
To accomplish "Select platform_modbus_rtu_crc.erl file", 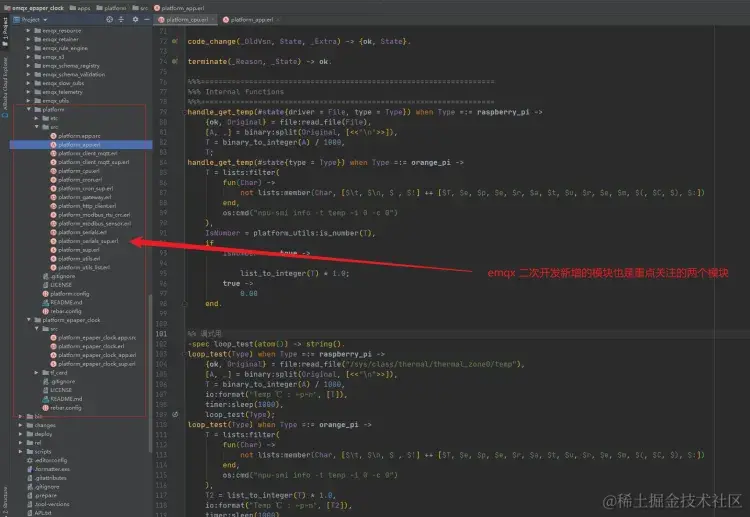I will pos(90,215).
